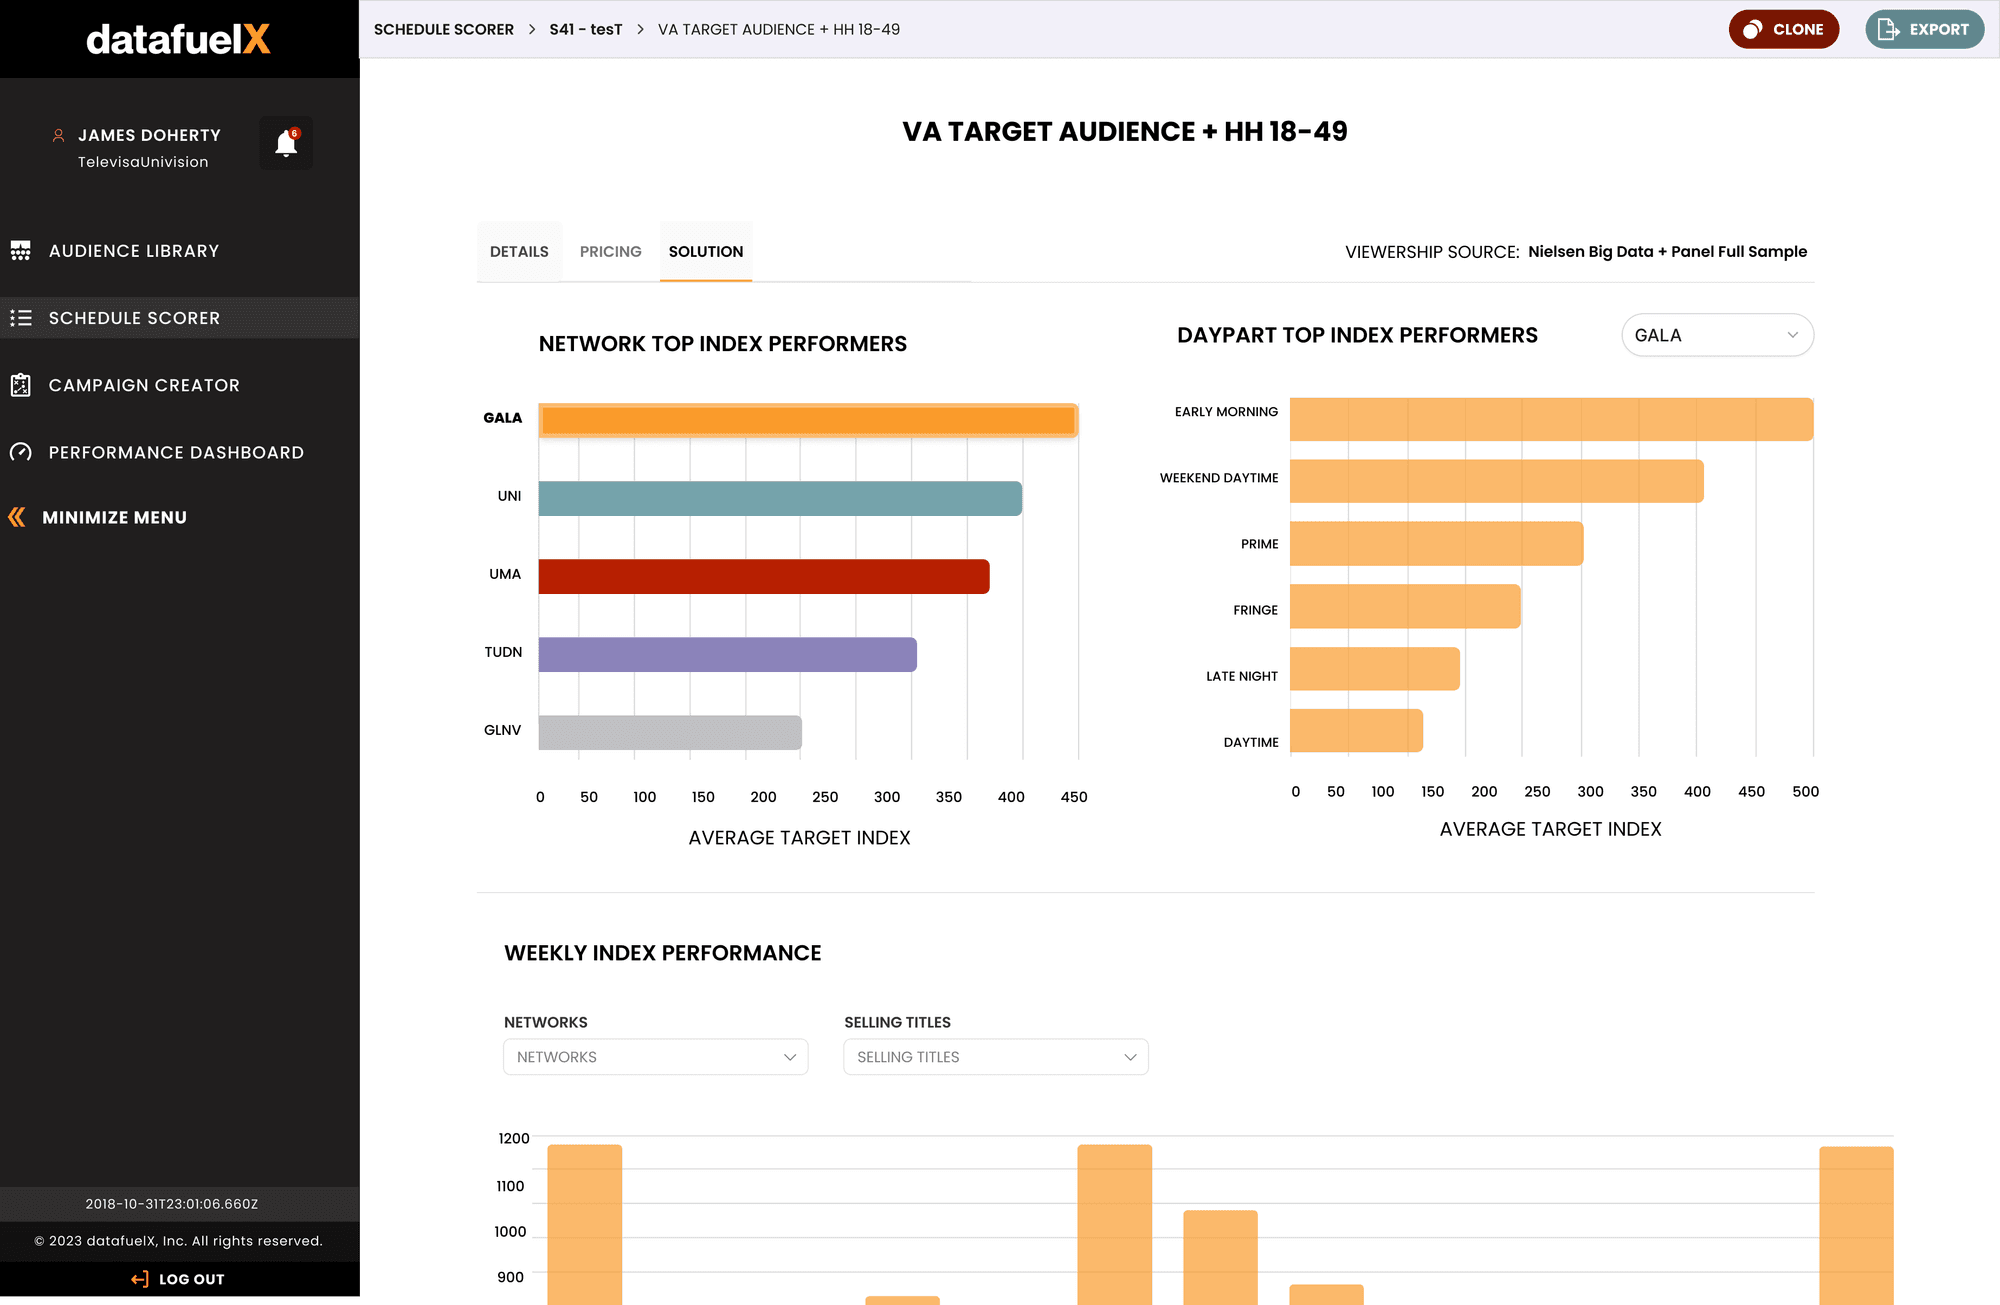
Task: Select the orange GALA network bar
Action: [x=808, y=420]
